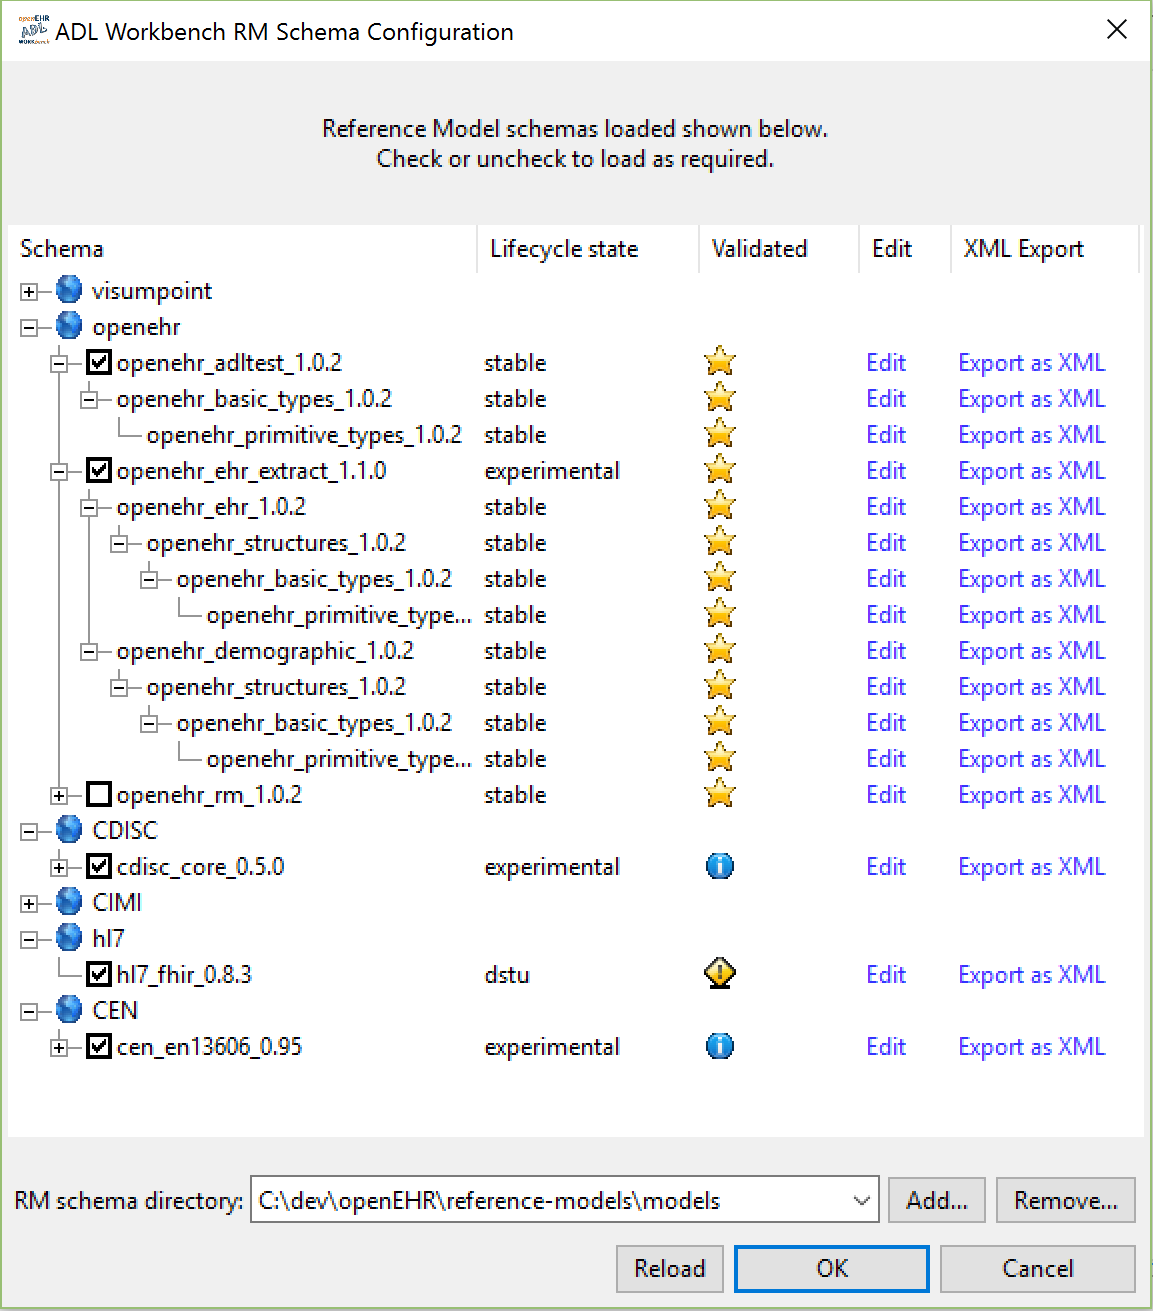Expand the visumpoint node
This screenshot has width=1153, height=1311.
[29, 292]
